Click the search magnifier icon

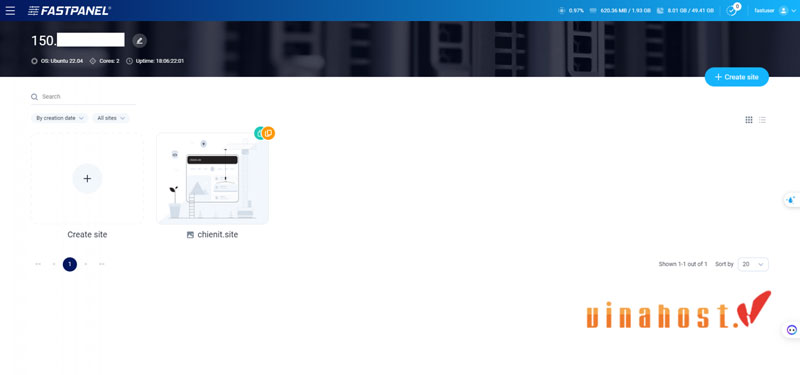[x=34, y=96]
